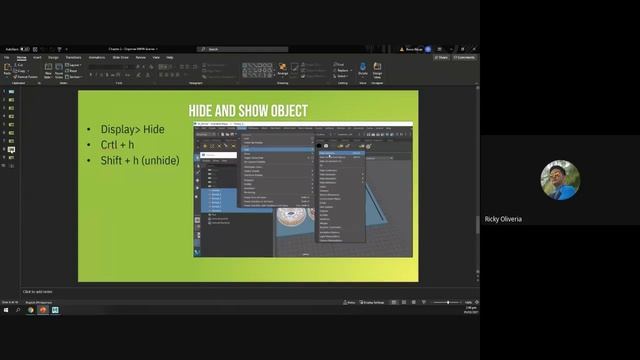Open Chrome from the taskbar
The height and width of the screenshot is (360, 640).
click(x=31, y=310)
